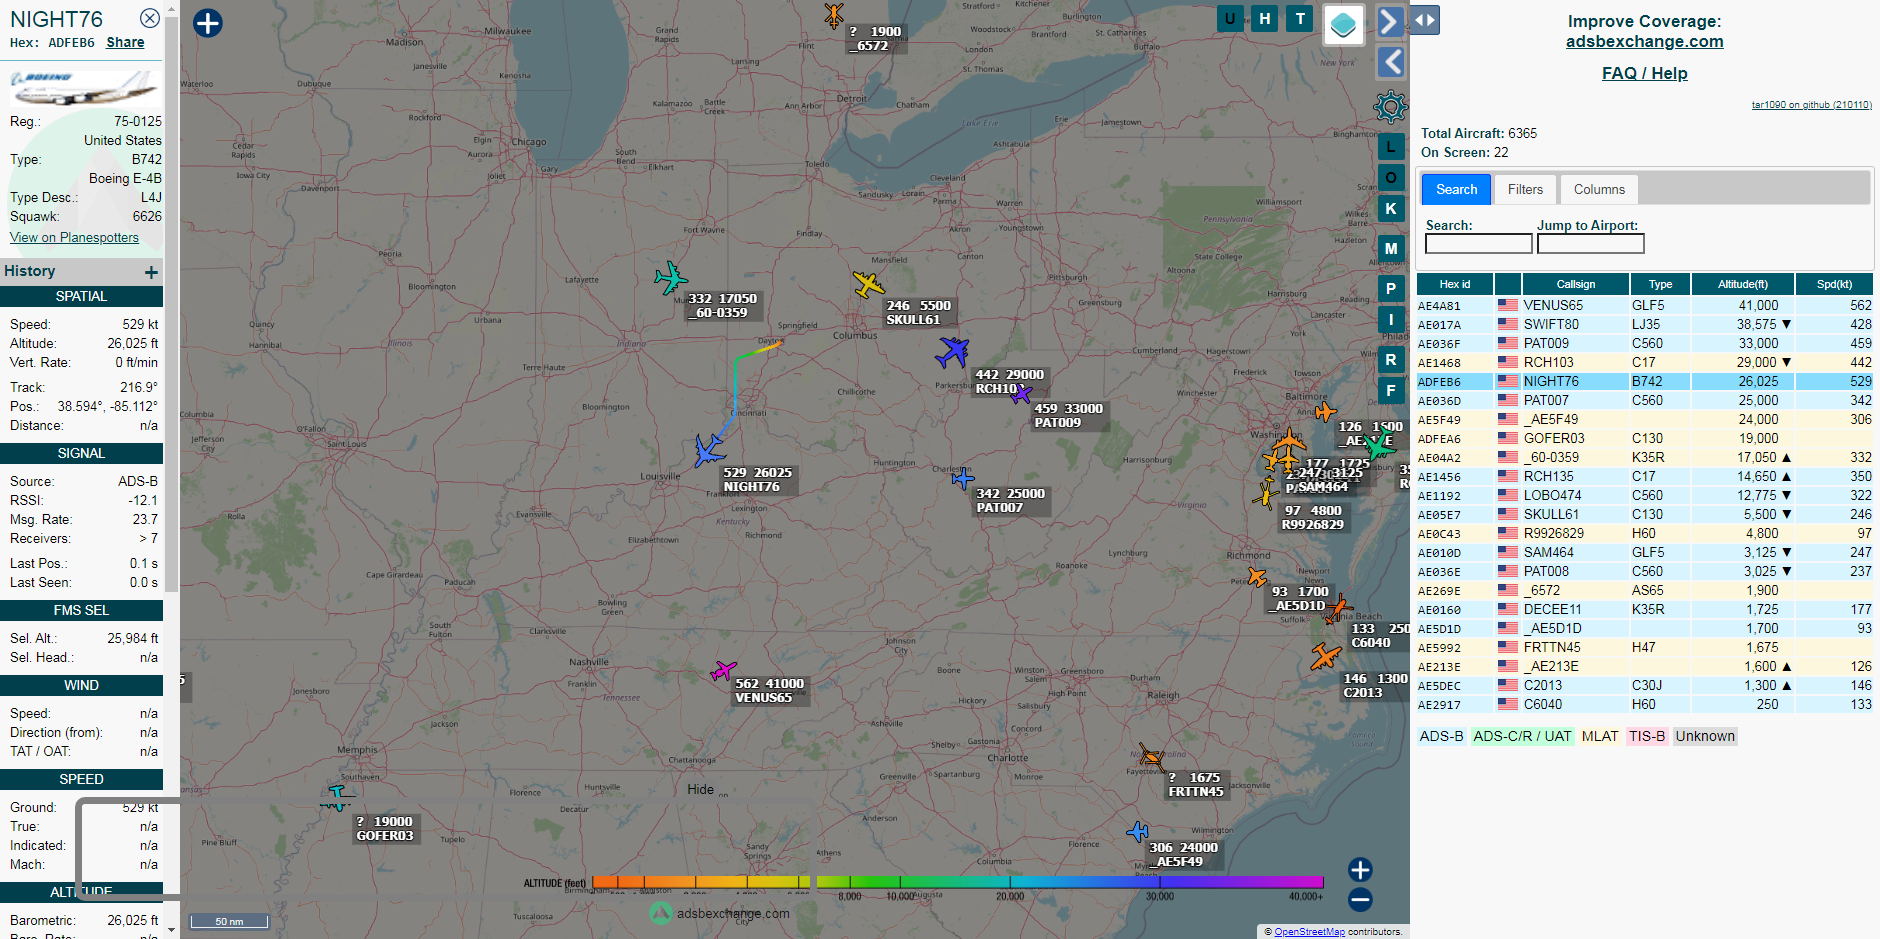Sort table by Callsign column
The image size is (1880, 939).
1576,284
